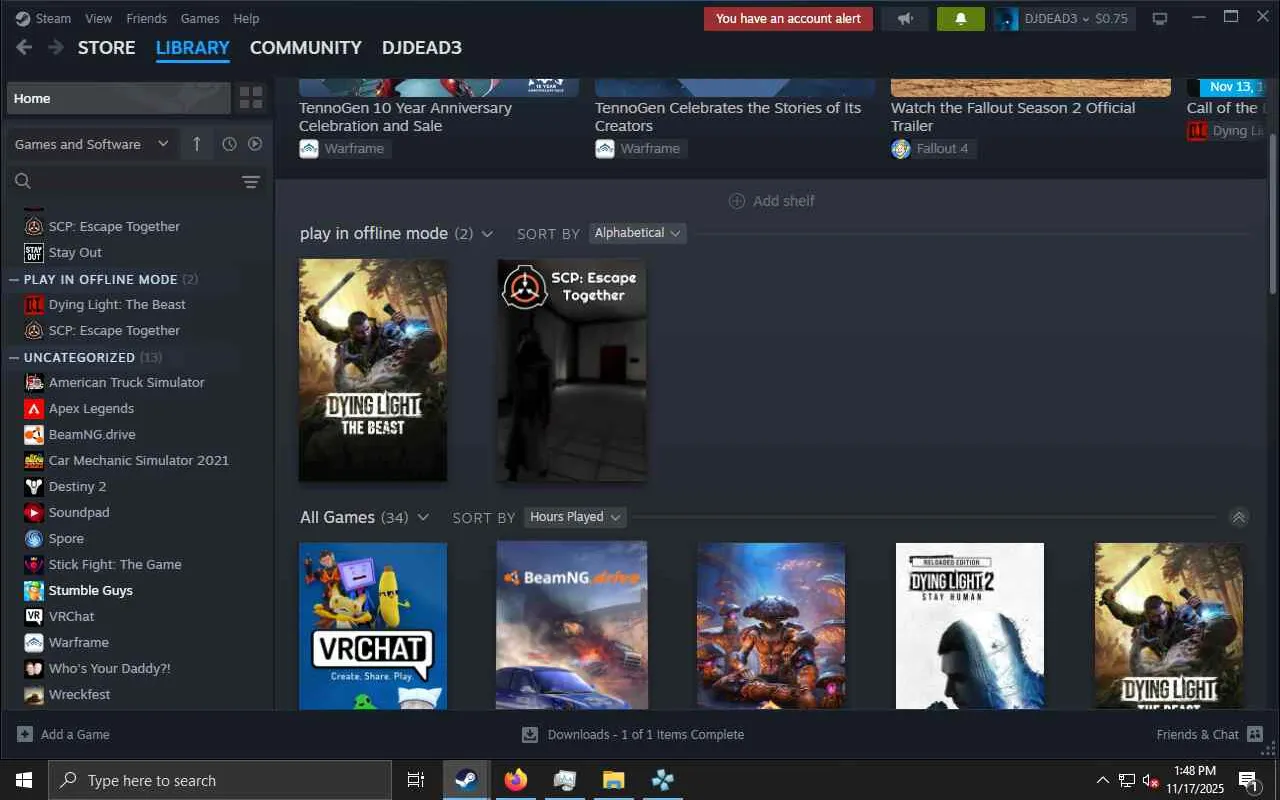The width and height of the screenshot is (1280, 800).
Task: Change the Alphabetical sort dropdown
Action: [638, 233]
